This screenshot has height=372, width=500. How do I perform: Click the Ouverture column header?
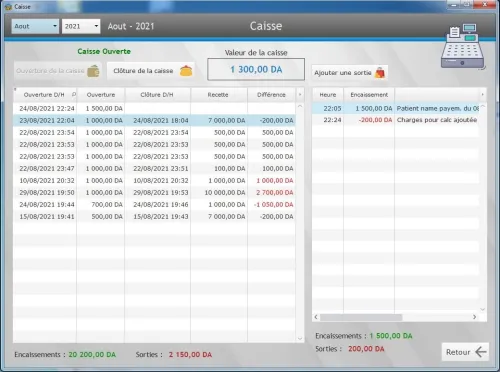[x=101, y=95]
